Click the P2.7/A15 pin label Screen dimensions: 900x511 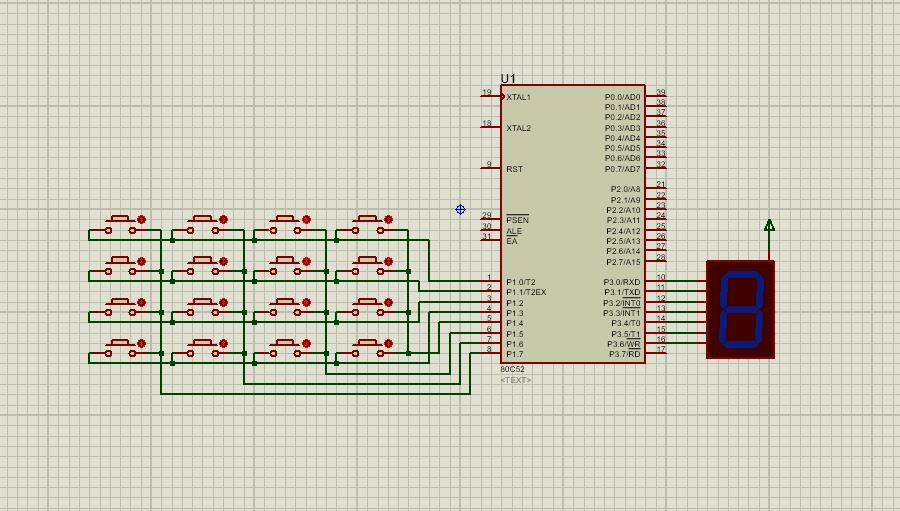coord(623,262)
